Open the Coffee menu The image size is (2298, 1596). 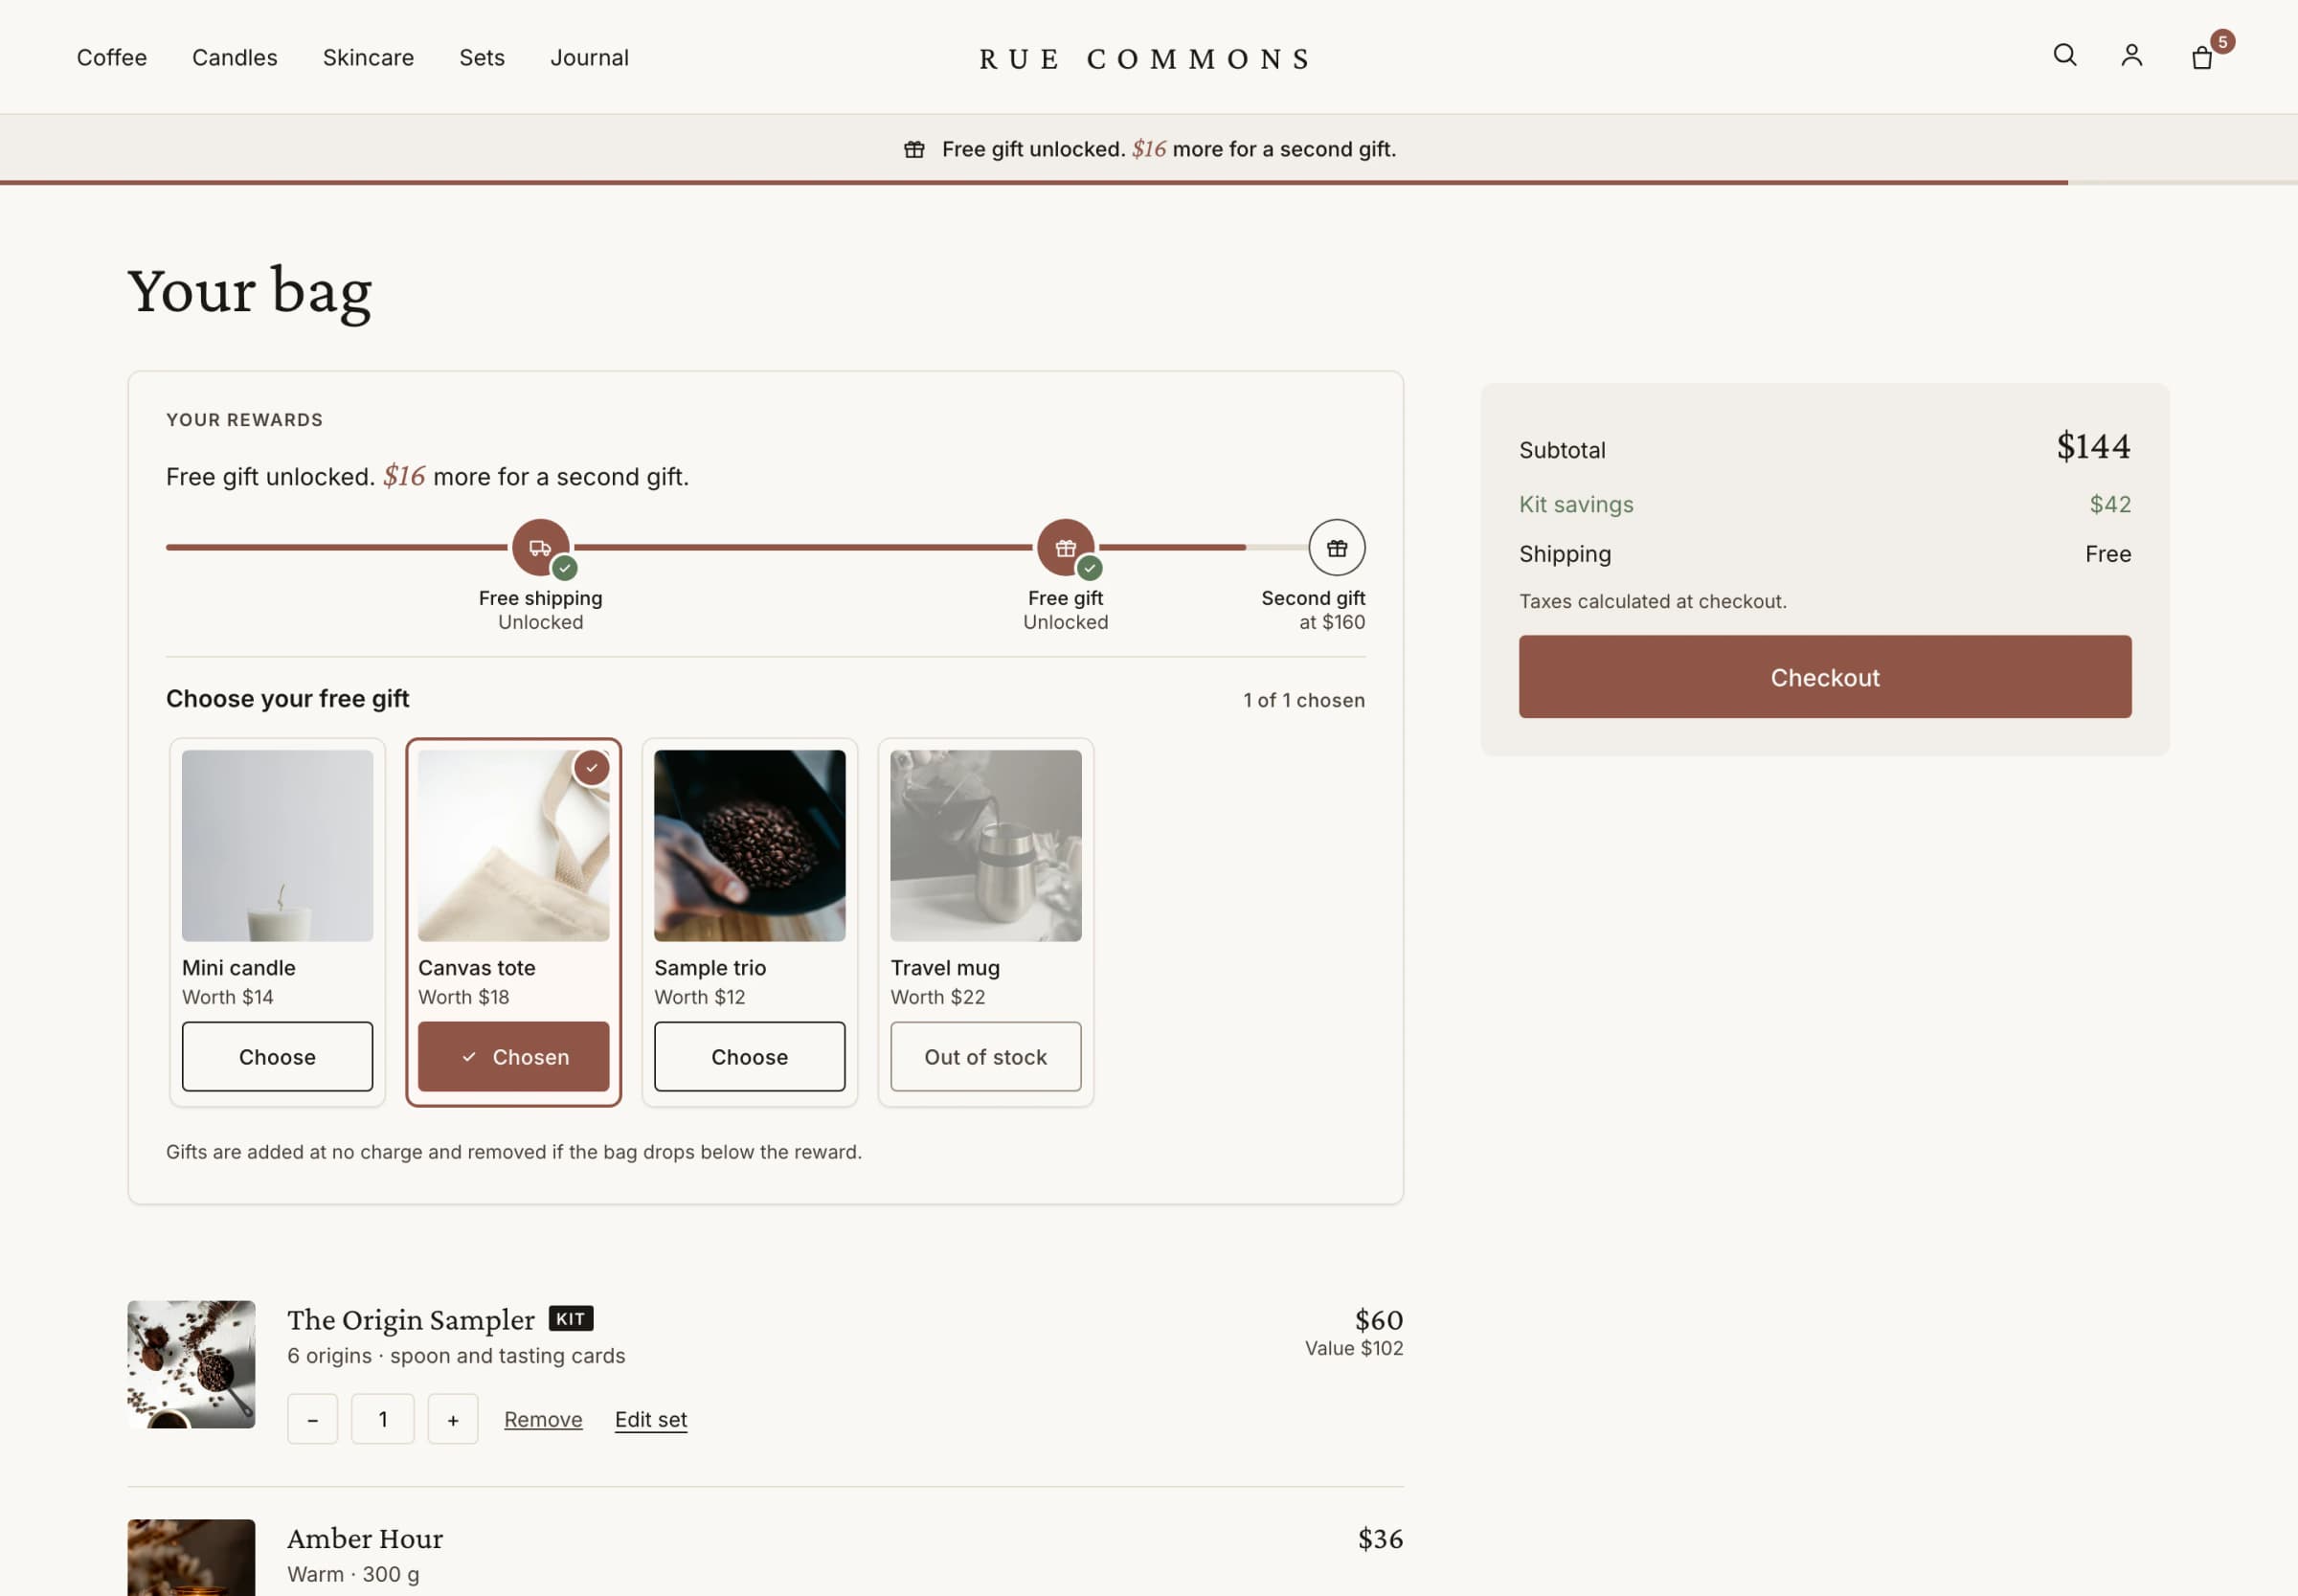[112, 58]
